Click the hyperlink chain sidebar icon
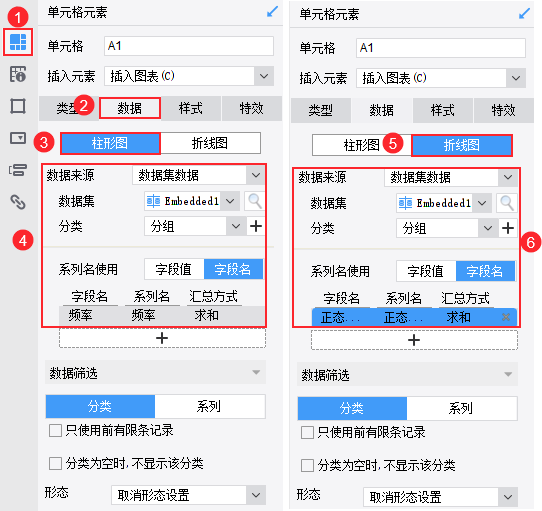This screenshot has height=511, width=542. 18,202
